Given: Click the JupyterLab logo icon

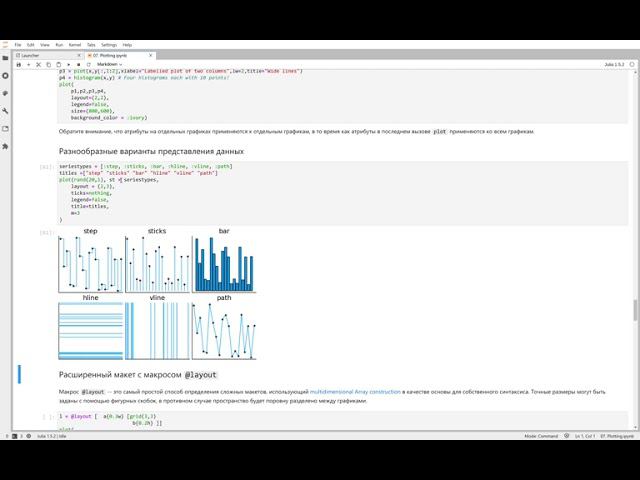Looking at the screenshot, I should point(5,45).
